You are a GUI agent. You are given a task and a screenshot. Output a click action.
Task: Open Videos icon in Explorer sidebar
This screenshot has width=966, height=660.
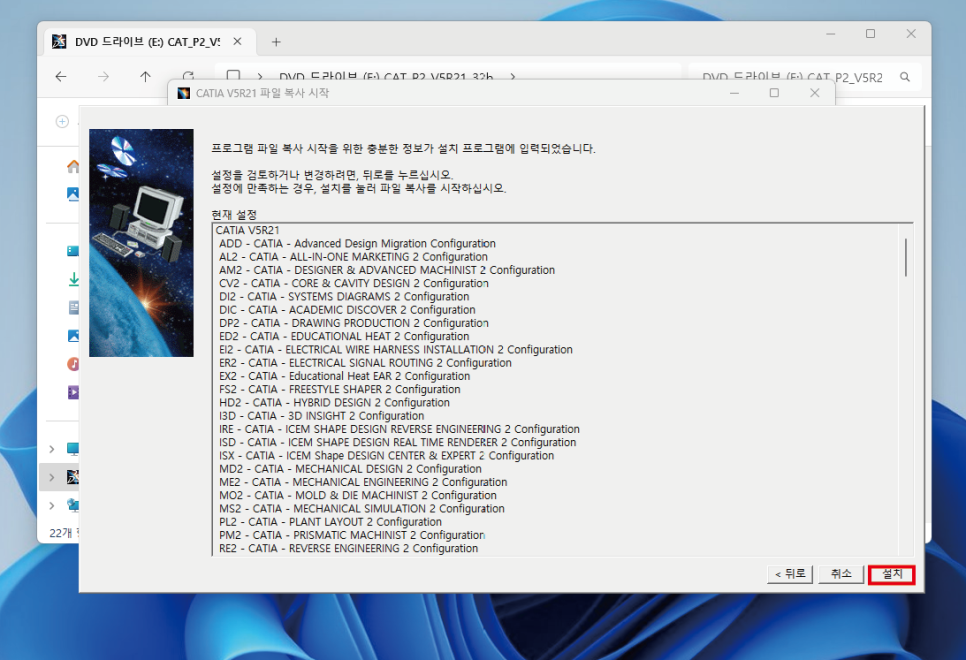tap(73, 392)
